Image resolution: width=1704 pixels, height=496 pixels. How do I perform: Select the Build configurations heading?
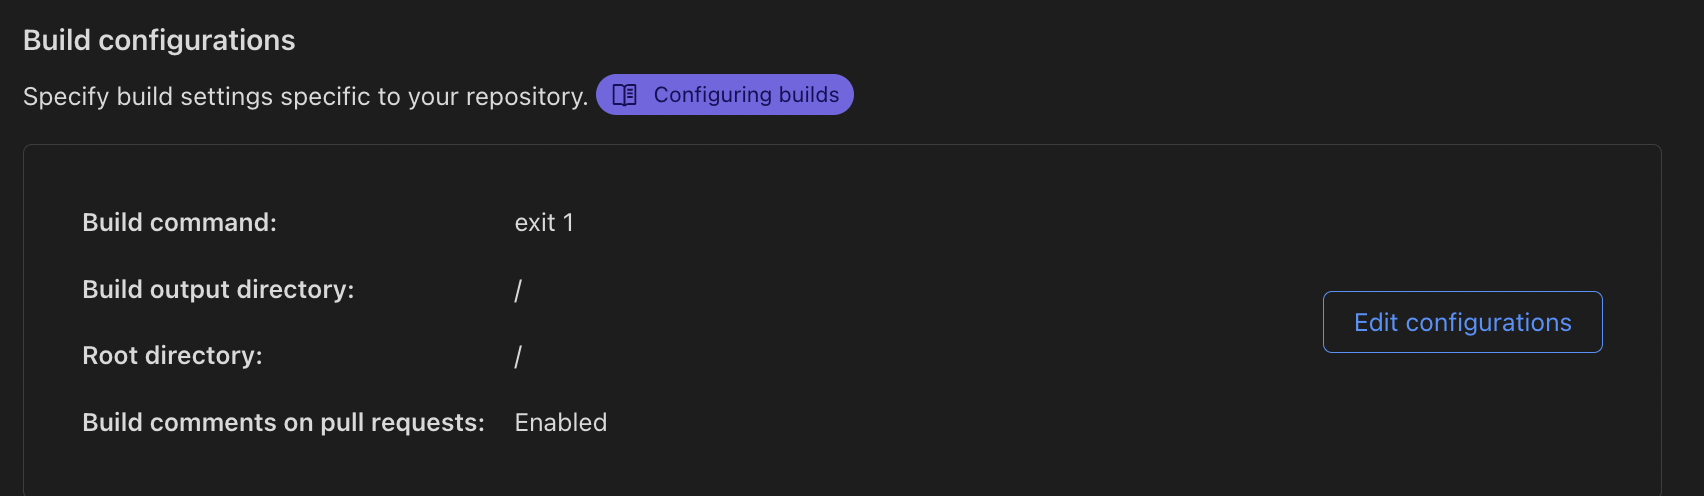159,40
